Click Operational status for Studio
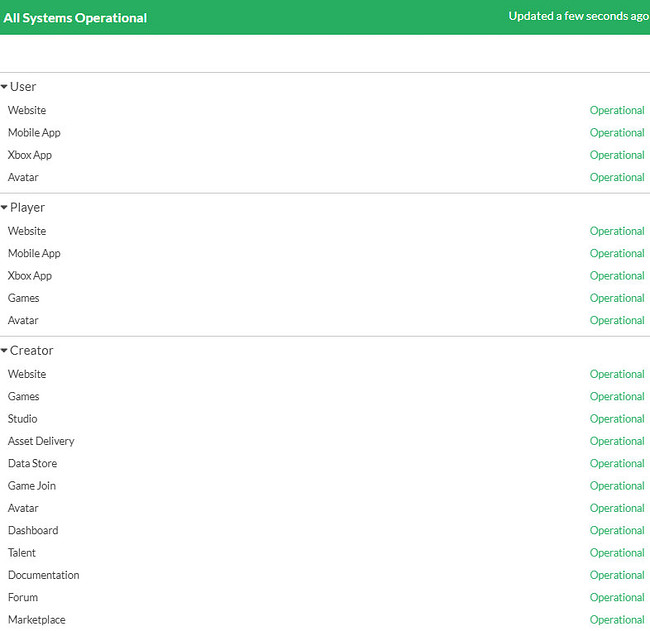The height and width of the screenshot is (631, 650). [x=617, y=419]
